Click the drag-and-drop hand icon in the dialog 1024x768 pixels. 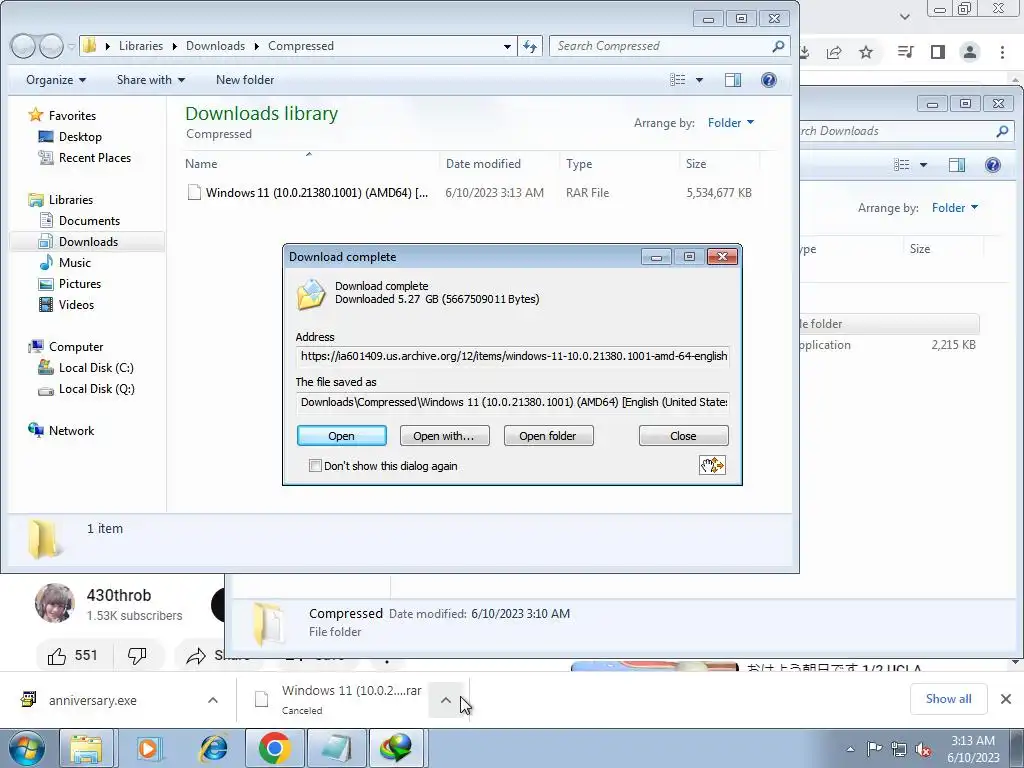pyautogui.click(x=712, y=465)
